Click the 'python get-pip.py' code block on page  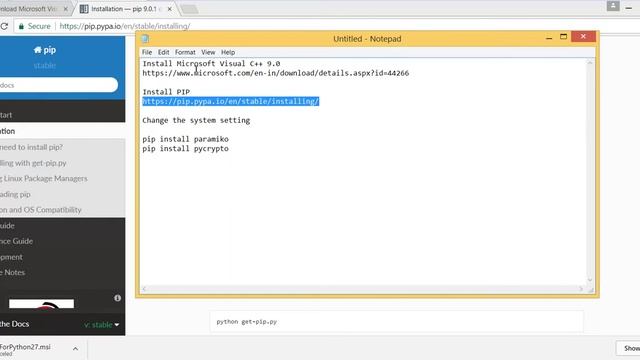click(x=397, y=322)
